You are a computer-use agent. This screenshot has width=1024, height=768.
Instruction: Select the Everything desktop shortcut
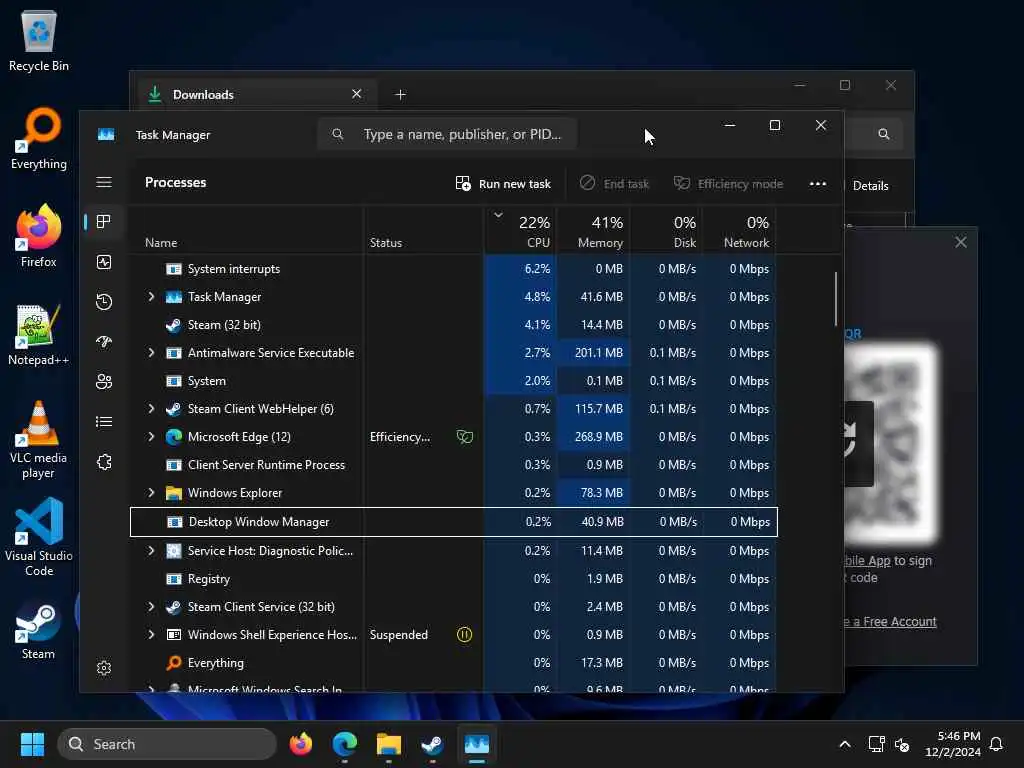pos(39,138)
